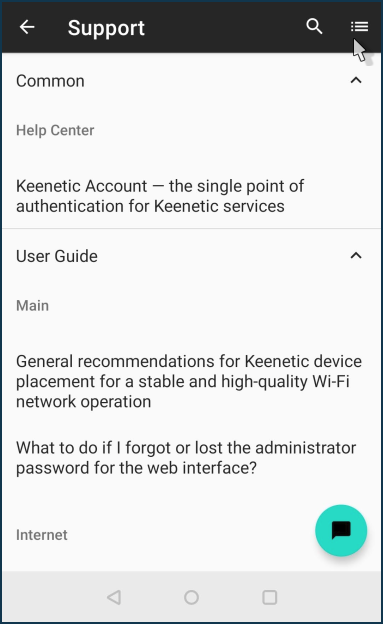The width and height of the screenshot is (383, 624).
Task: Click text 'password for the web interface?'
Action: pyautogui.click(x=136, y=468)
